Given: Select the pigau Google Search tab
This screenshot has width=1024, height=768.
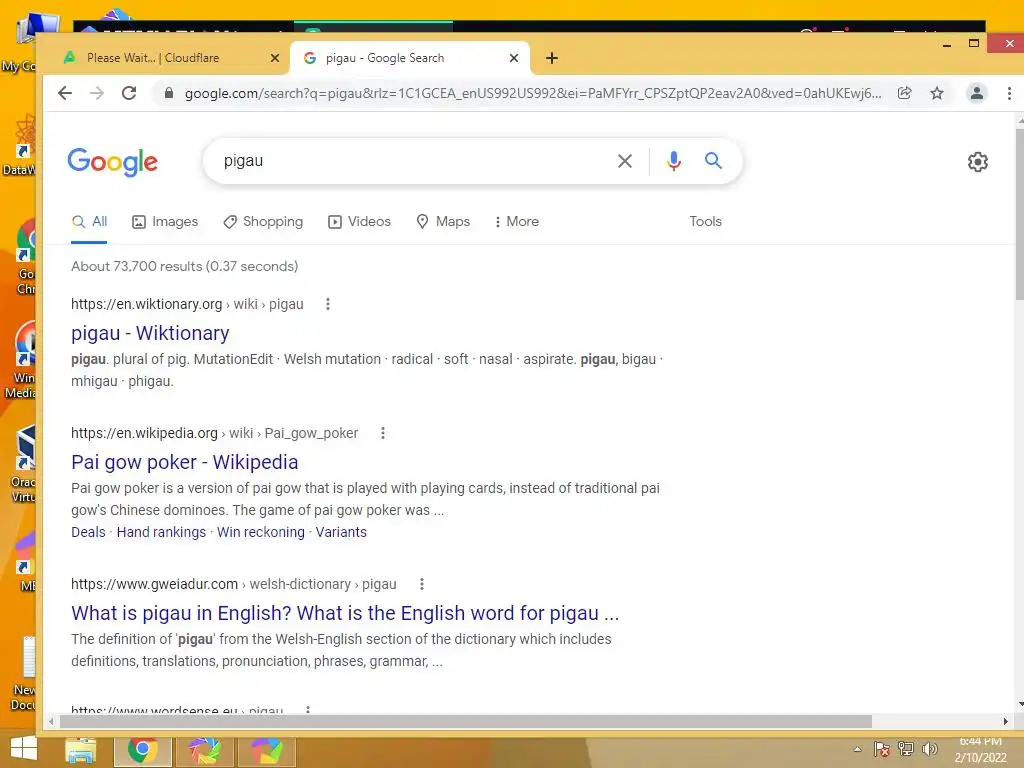Looking at the screenshot, I should point(410,58).
